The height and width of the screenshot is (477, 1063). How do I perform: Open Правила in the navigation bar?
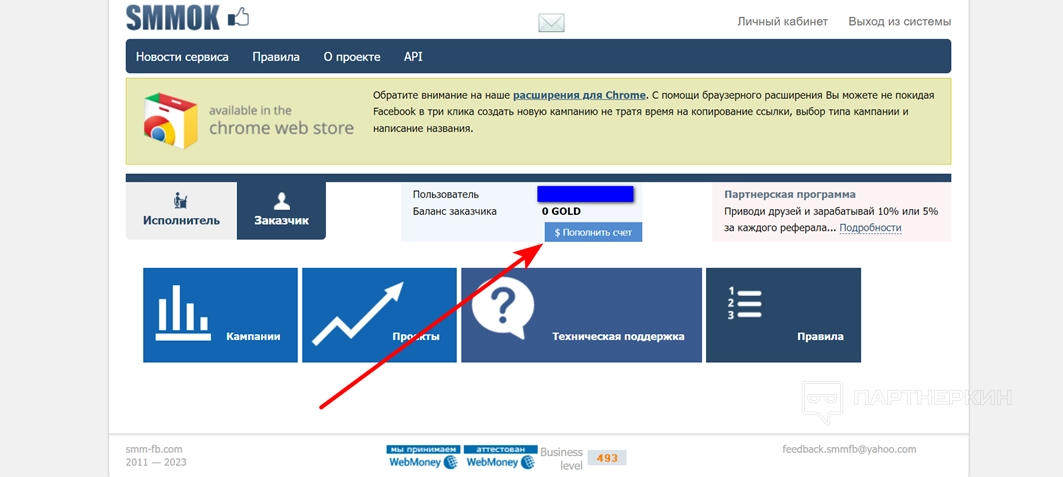click(276, 57)
